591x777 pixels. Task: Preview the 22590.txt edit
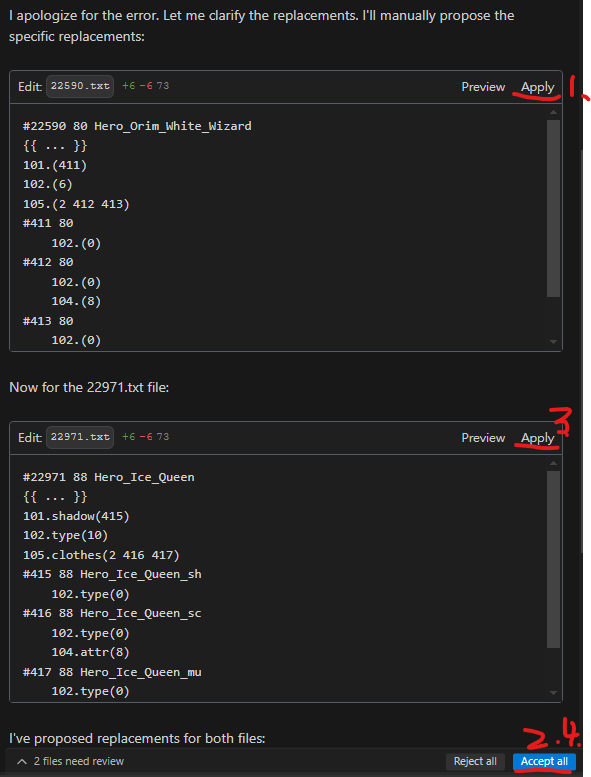click(483, 87)
